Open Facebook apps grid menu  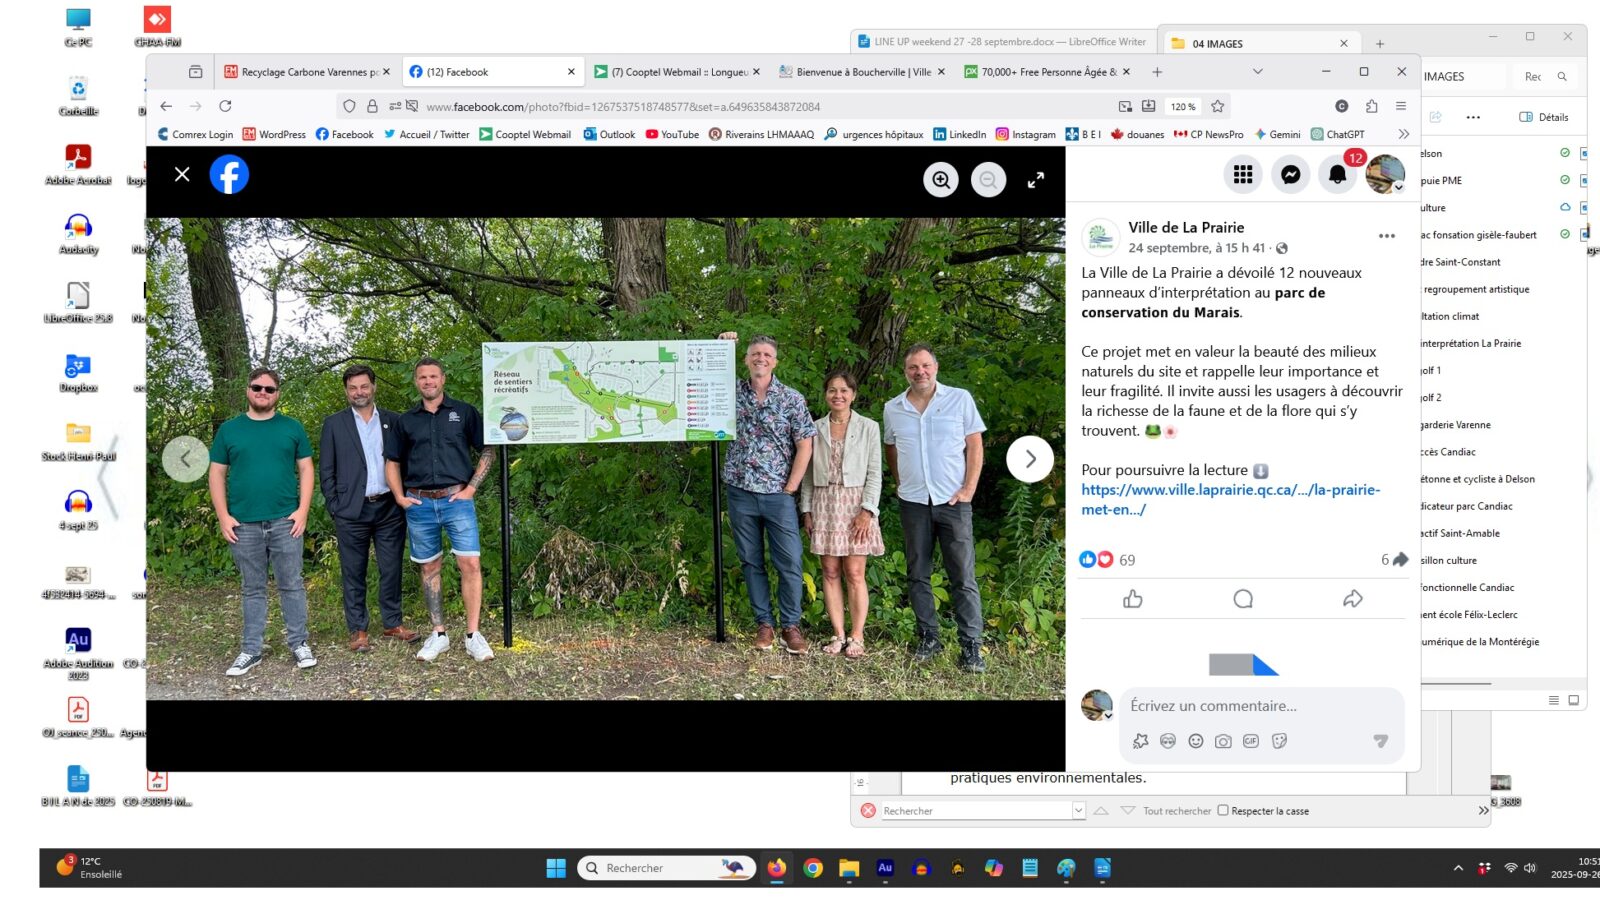coord(1243,175)
